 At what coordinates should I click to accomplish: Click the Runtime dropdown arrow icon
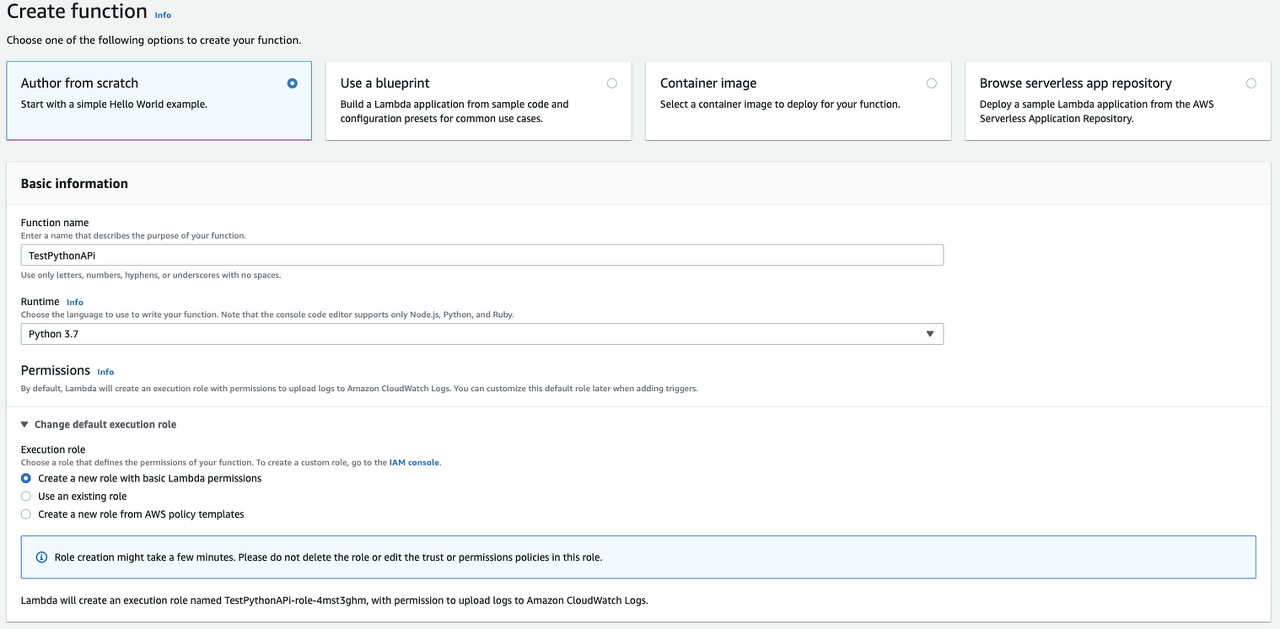930,334
